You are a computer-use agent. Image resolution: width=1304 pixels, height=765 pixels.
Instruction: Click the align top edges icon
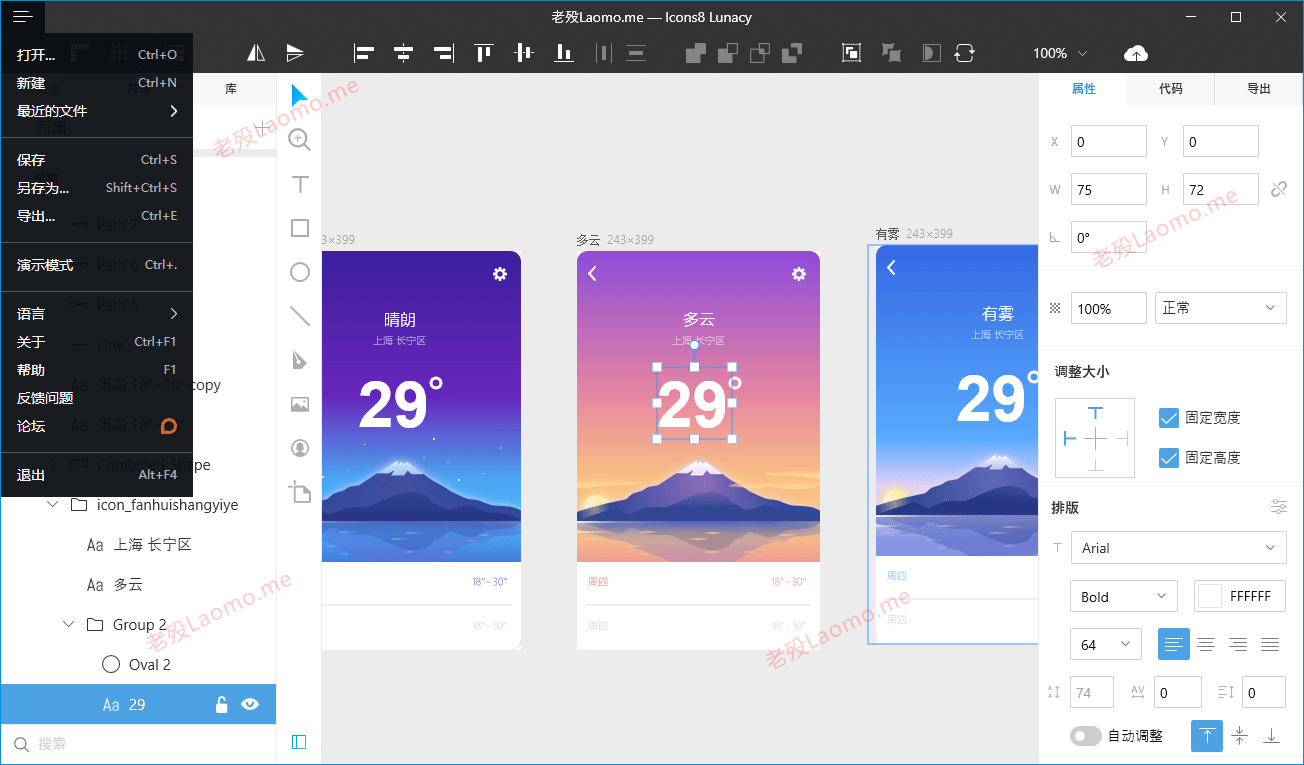tap(484, 53)
